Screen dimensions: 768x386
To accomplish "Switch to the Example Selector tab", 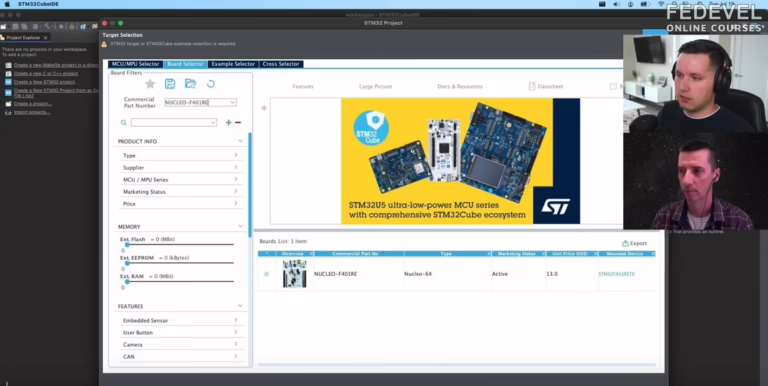I will 233,64.
